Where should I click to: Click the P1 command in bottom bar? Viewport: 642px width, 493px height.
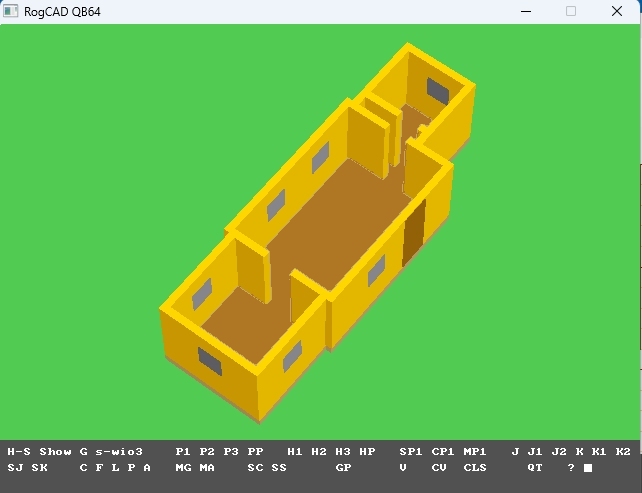click(x=183, y=452)
